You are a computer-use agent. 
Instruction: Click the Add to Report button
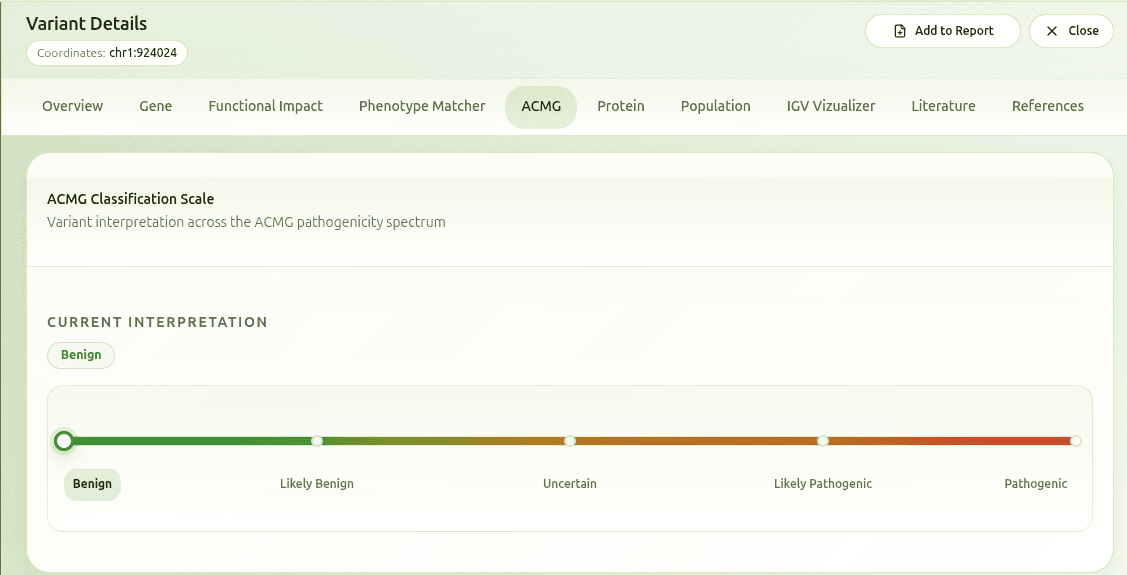(942, 31)
